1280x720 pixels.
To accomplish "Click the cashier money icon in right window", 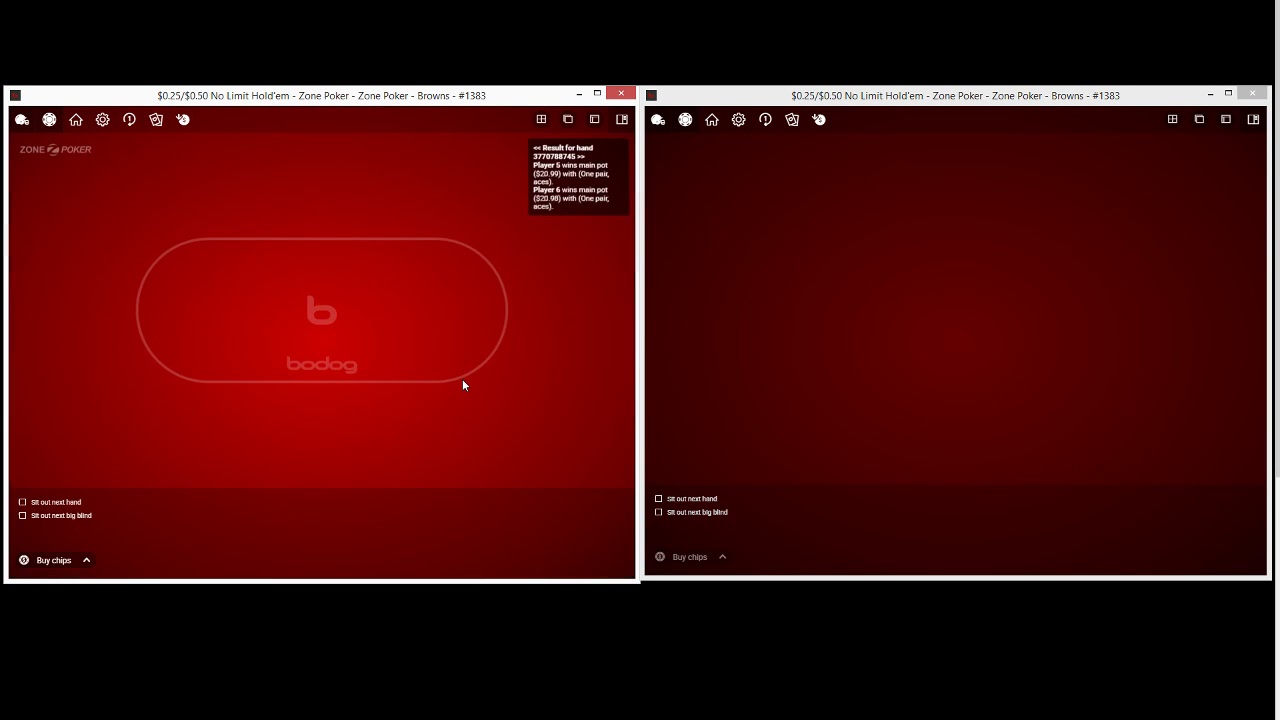I will 819,120.
